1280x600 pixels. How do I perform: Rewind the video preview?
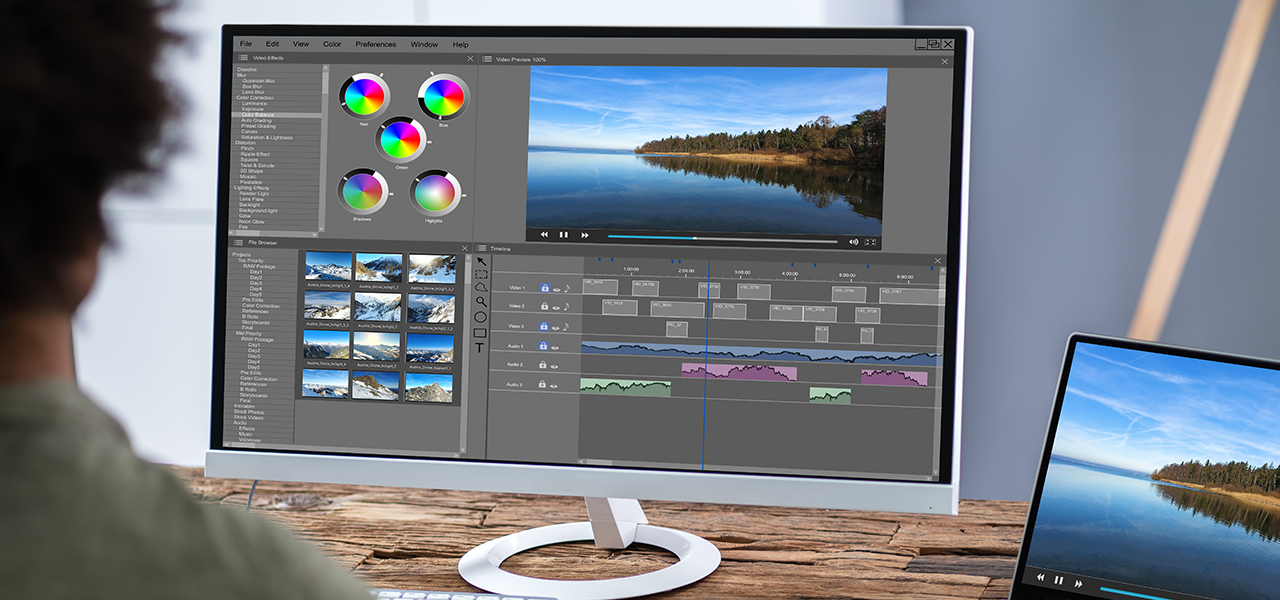click(x=544, y=235)
